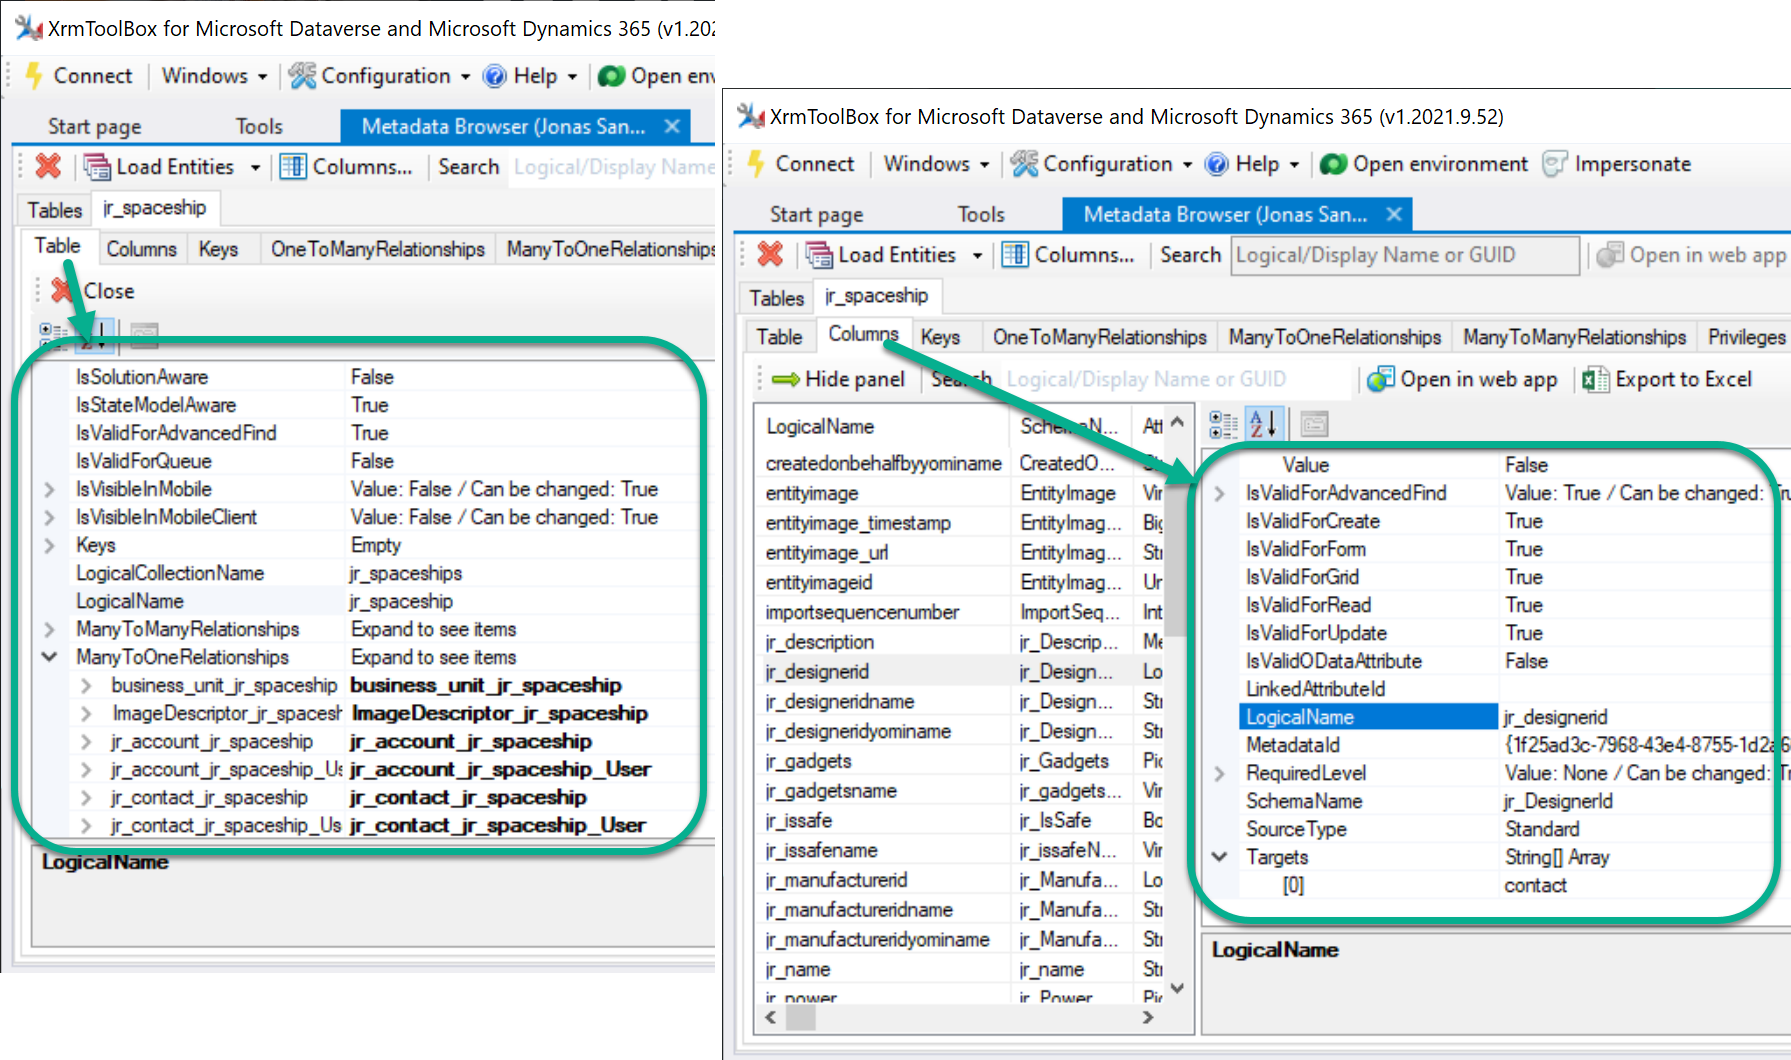
Task: Open Configuration menu in the left window
Action: 379,76
